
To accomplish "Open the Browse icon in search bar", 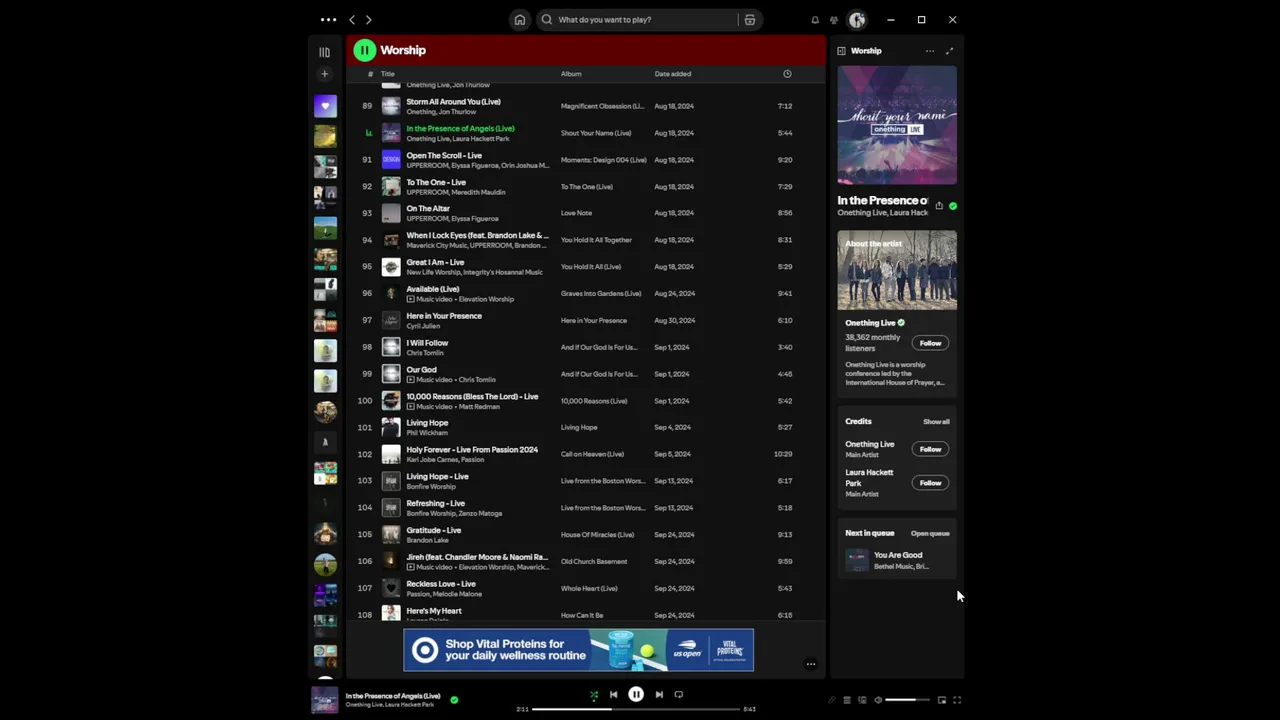I will click(749, 19).
